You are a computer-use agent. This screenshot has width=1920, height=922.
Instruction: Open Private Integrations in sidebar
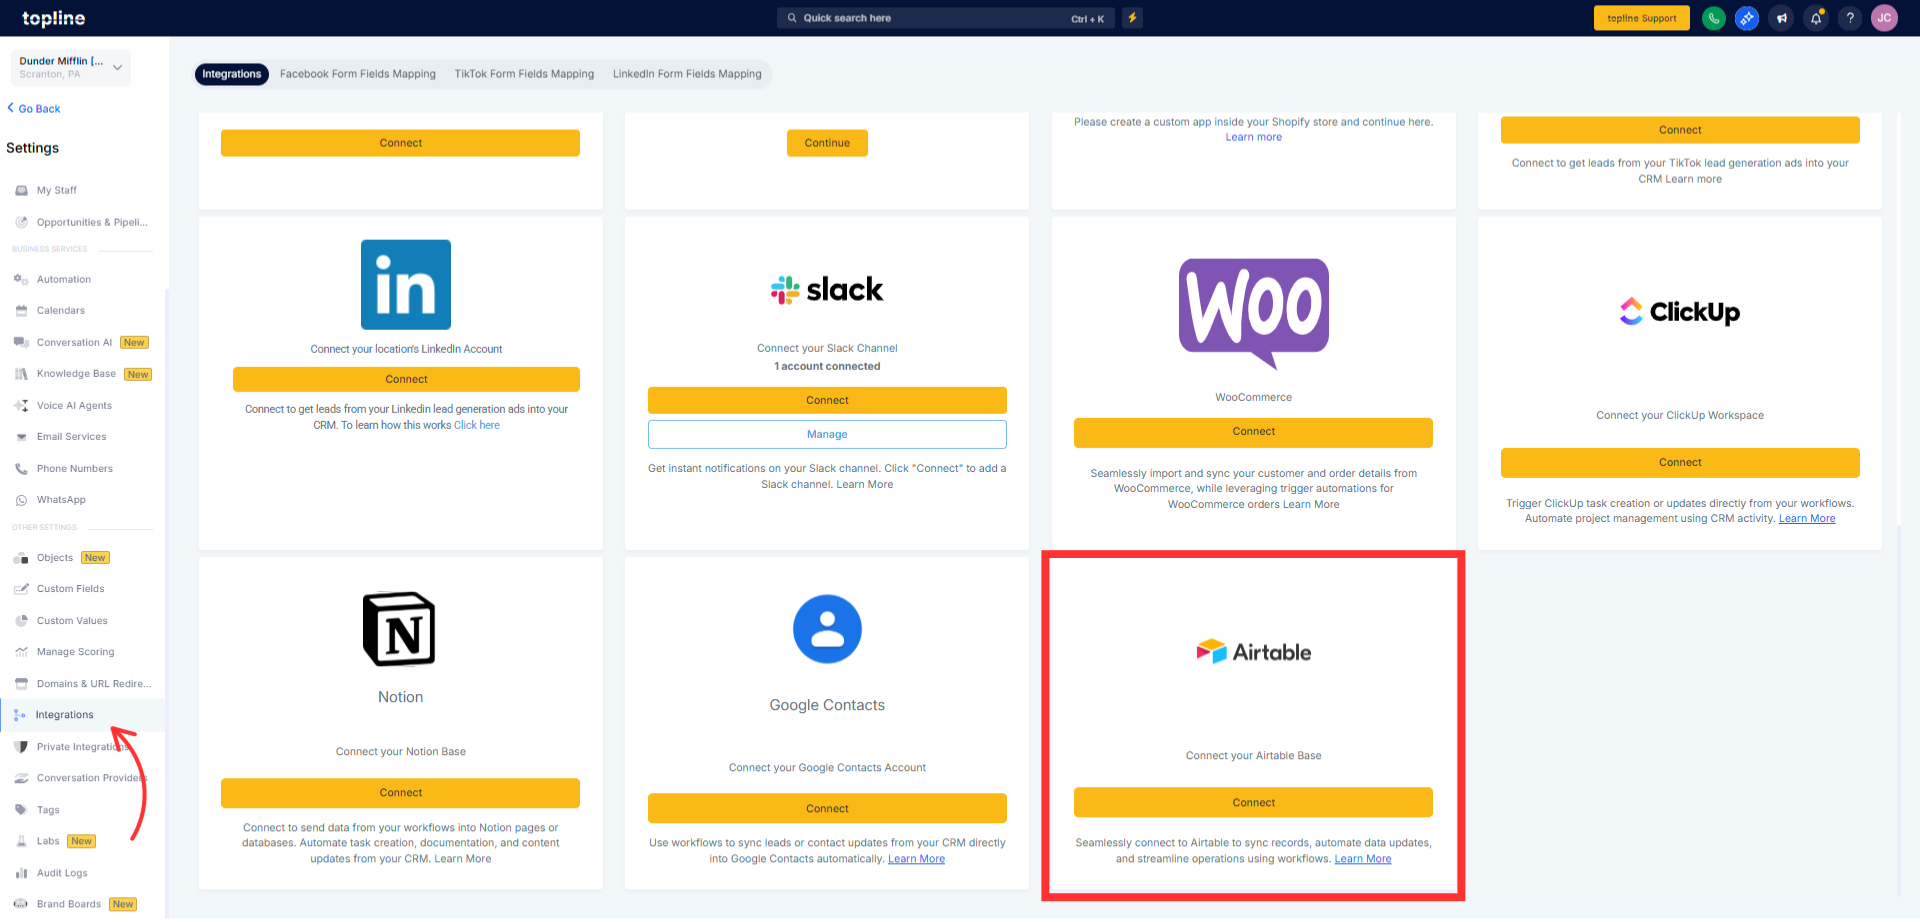(82, 747)
